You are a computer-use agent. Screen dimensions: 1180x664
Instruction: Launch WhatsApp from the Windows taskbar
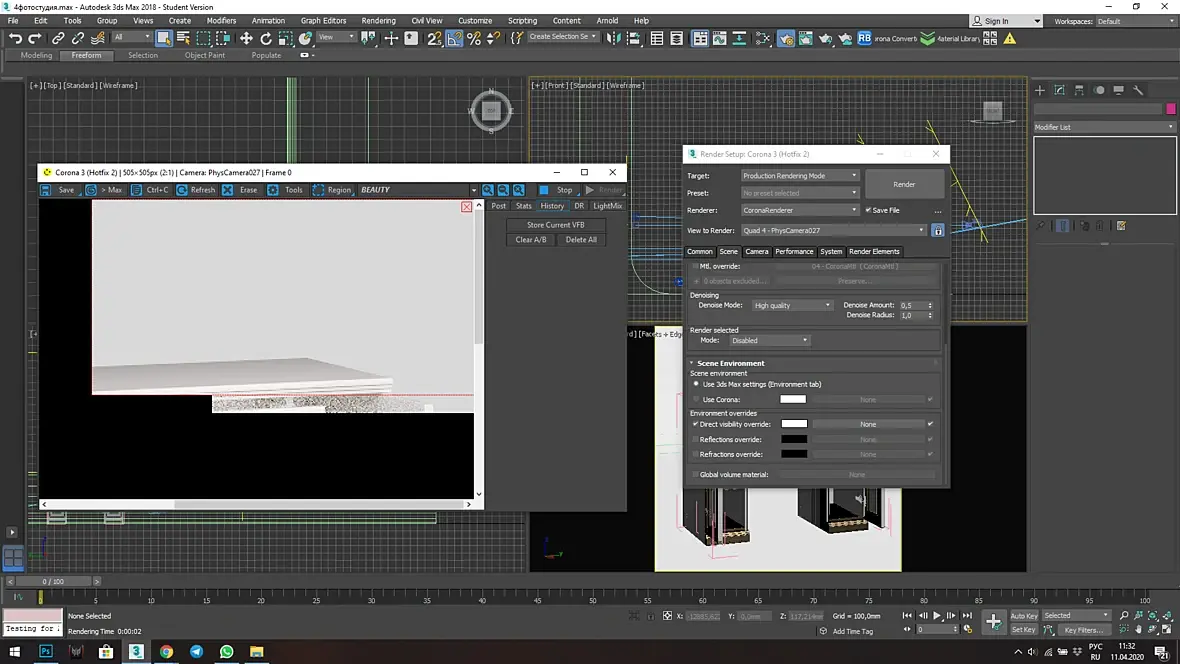click(226, 652)
